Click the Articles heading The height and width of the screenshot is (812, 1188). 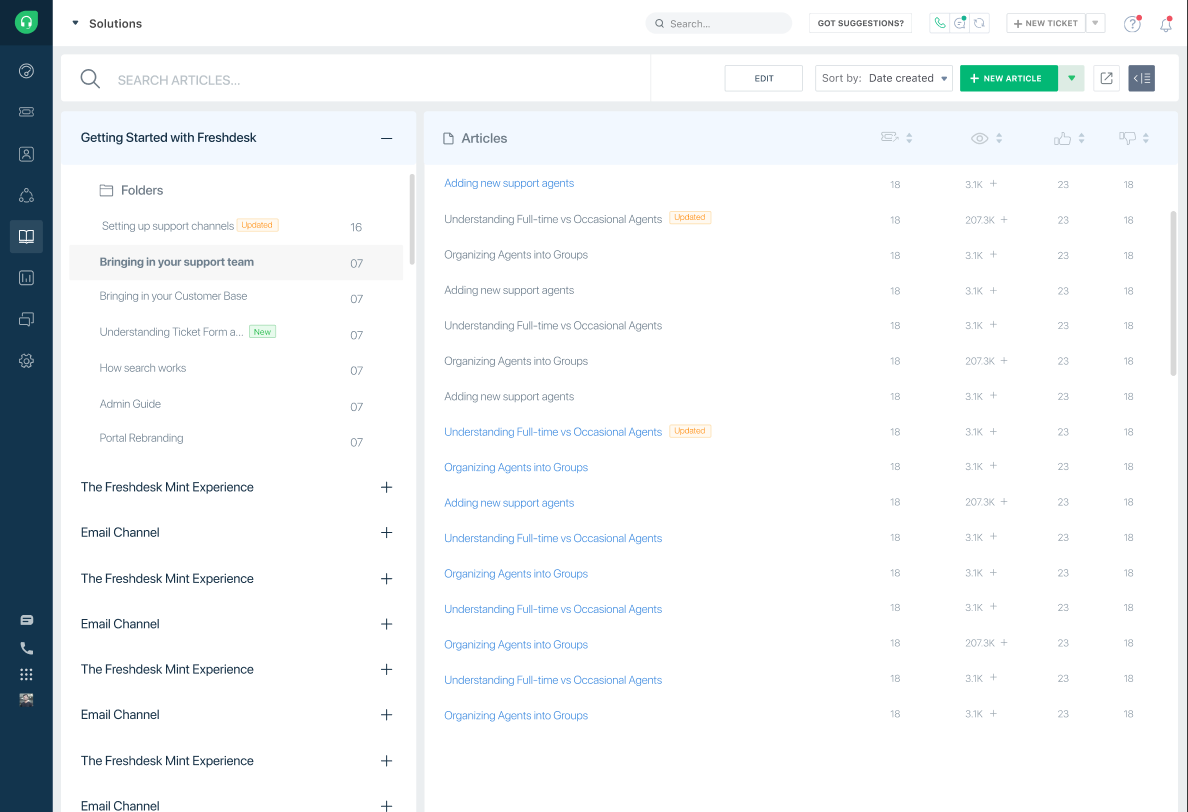(x=475, y=139)
